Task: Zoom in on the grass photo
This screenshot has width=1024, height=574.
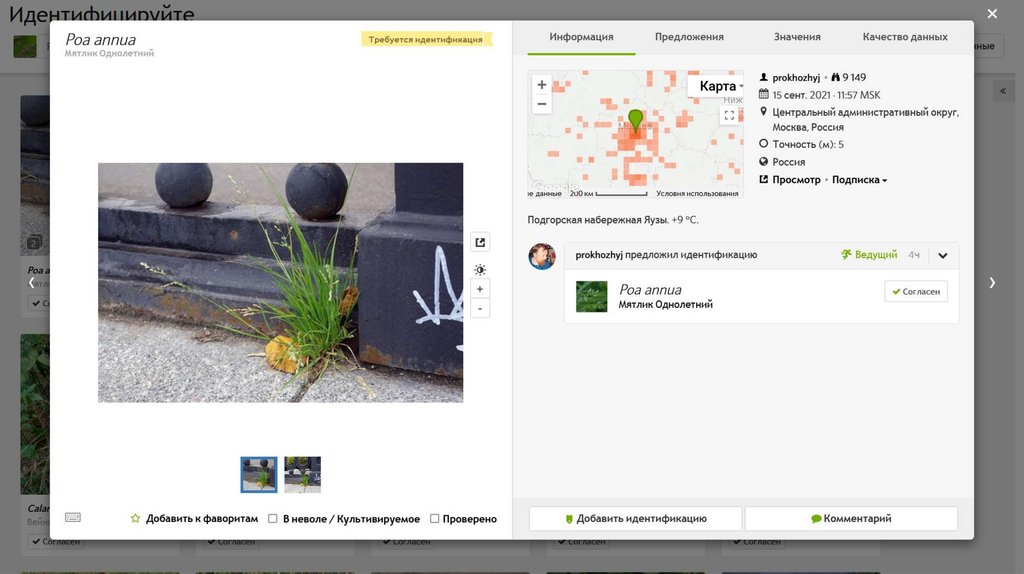Action: [x=480, y=289]
